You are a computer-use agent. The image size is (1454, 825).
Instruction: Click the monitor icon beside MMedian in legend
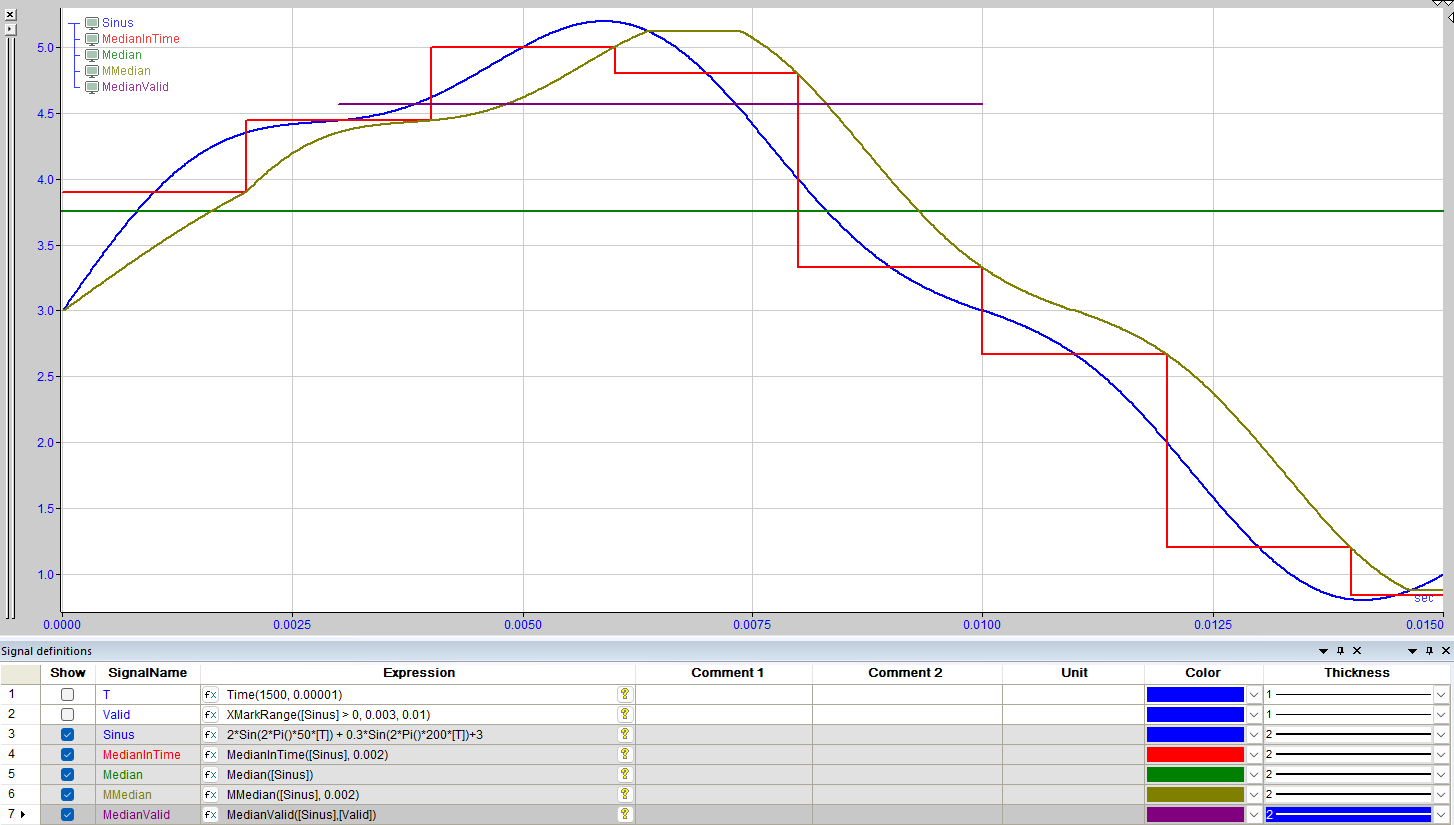click(92, 71)
